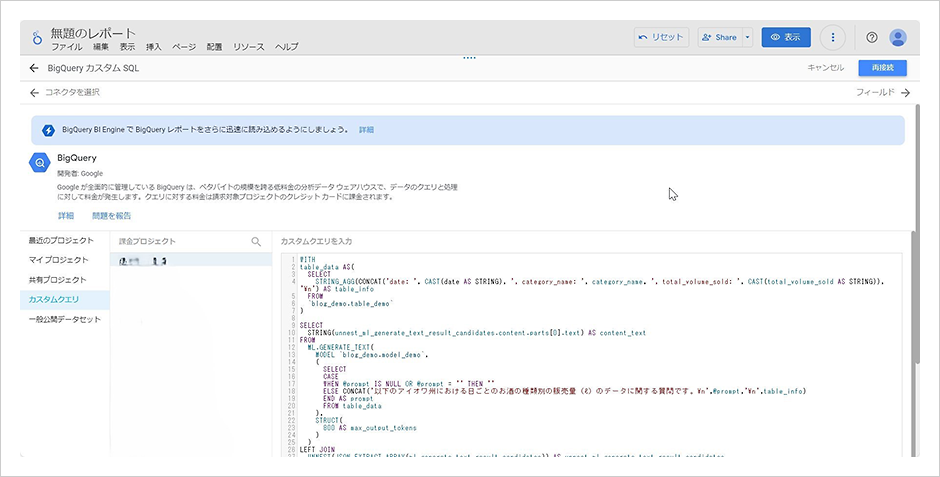The width and height of the screenshot is (940, 477).
Task: Click the LEFT JOIN line in editor
Action: pos(317,449)
